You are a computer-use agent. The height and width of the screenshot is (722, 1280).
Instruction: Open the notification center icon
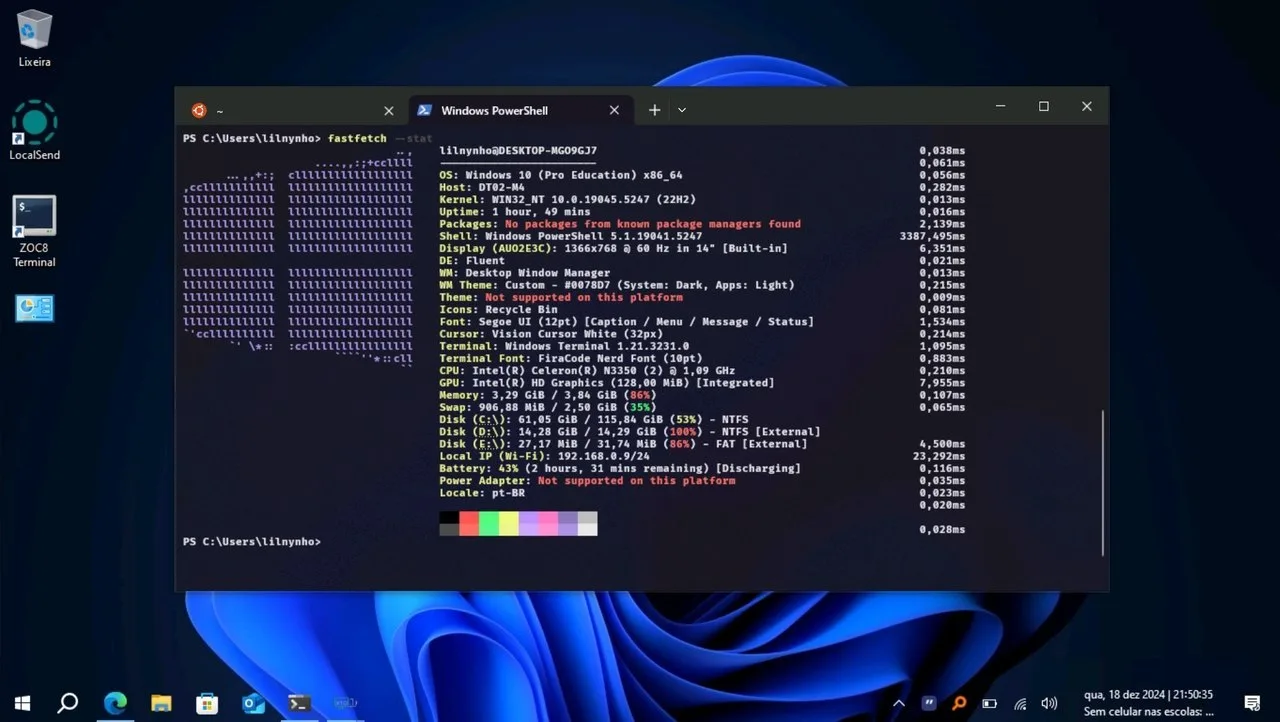[x=1251, y=703]
